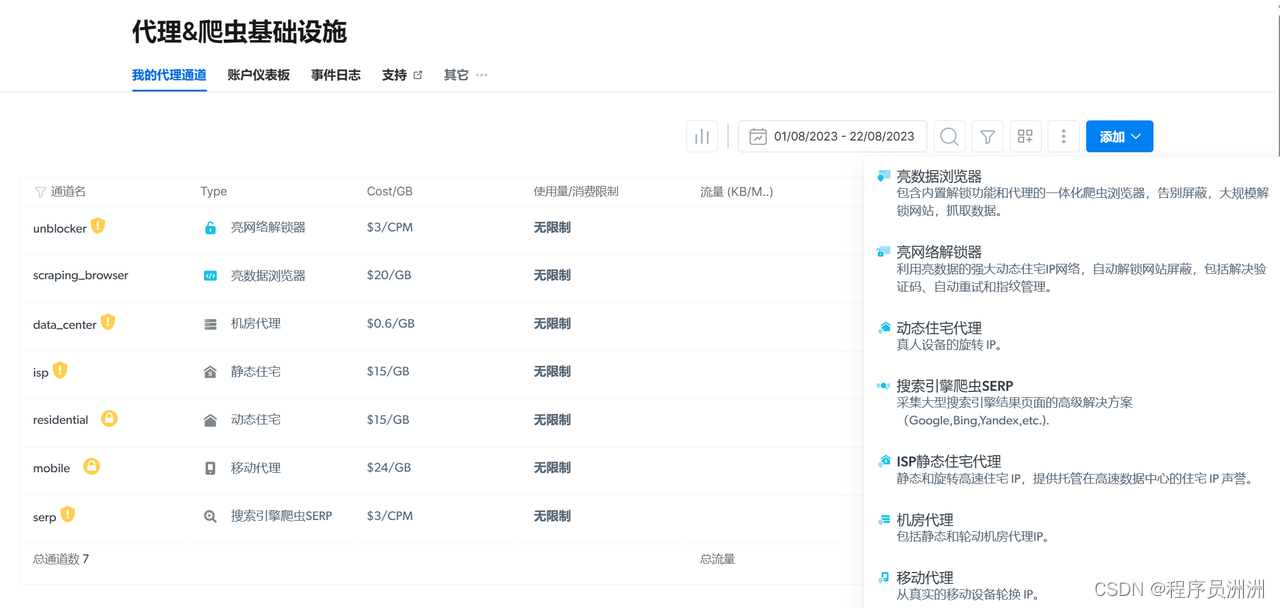Click the 总通道数 7 footer text
The image size is (1280, 608).
pyautogui.click(x=61, y=559)
